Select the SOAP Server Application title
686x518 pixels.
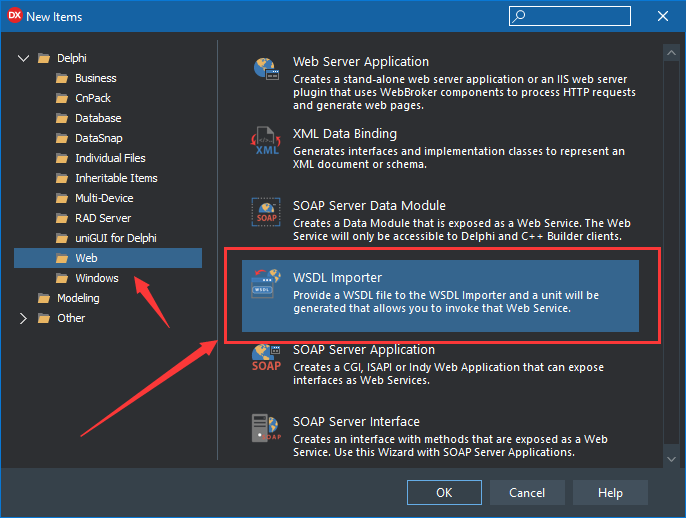364,350
